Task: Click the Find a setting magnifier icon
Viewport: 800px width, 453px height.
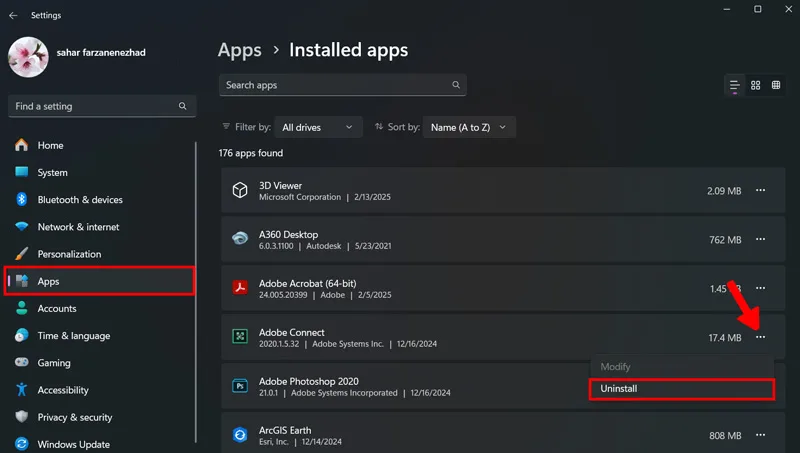Action: (x=182, y=106)
